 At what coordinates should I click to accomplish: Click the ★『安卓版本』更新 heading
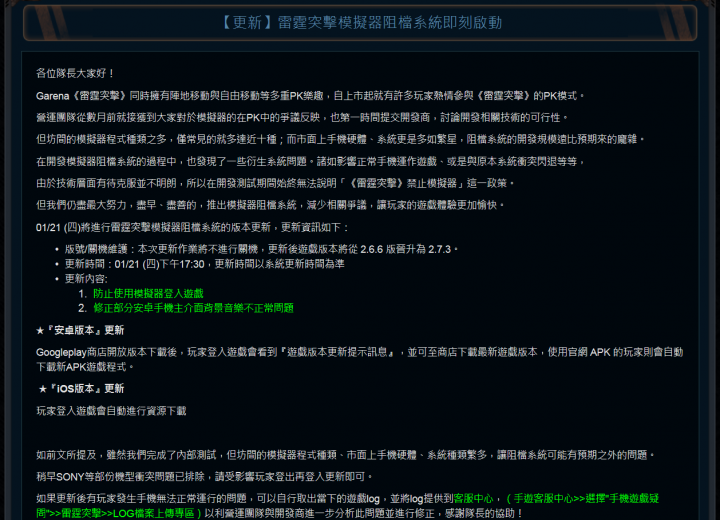click(x=80, y=330)
